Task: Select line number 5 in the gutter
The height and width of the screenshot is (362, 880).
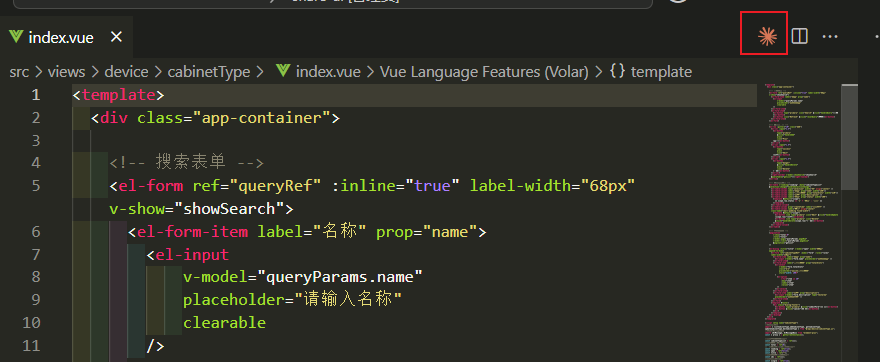Action: pos(36,186)
